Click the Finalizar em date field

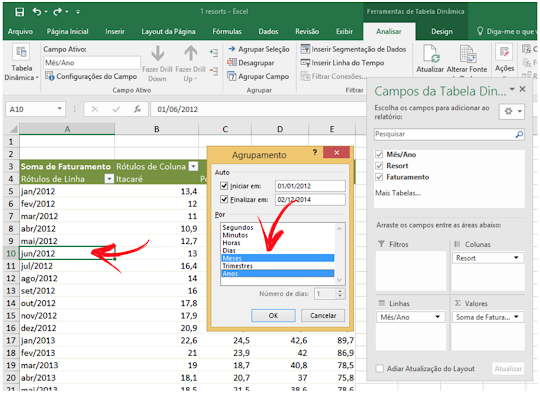(x=310, y=199)
